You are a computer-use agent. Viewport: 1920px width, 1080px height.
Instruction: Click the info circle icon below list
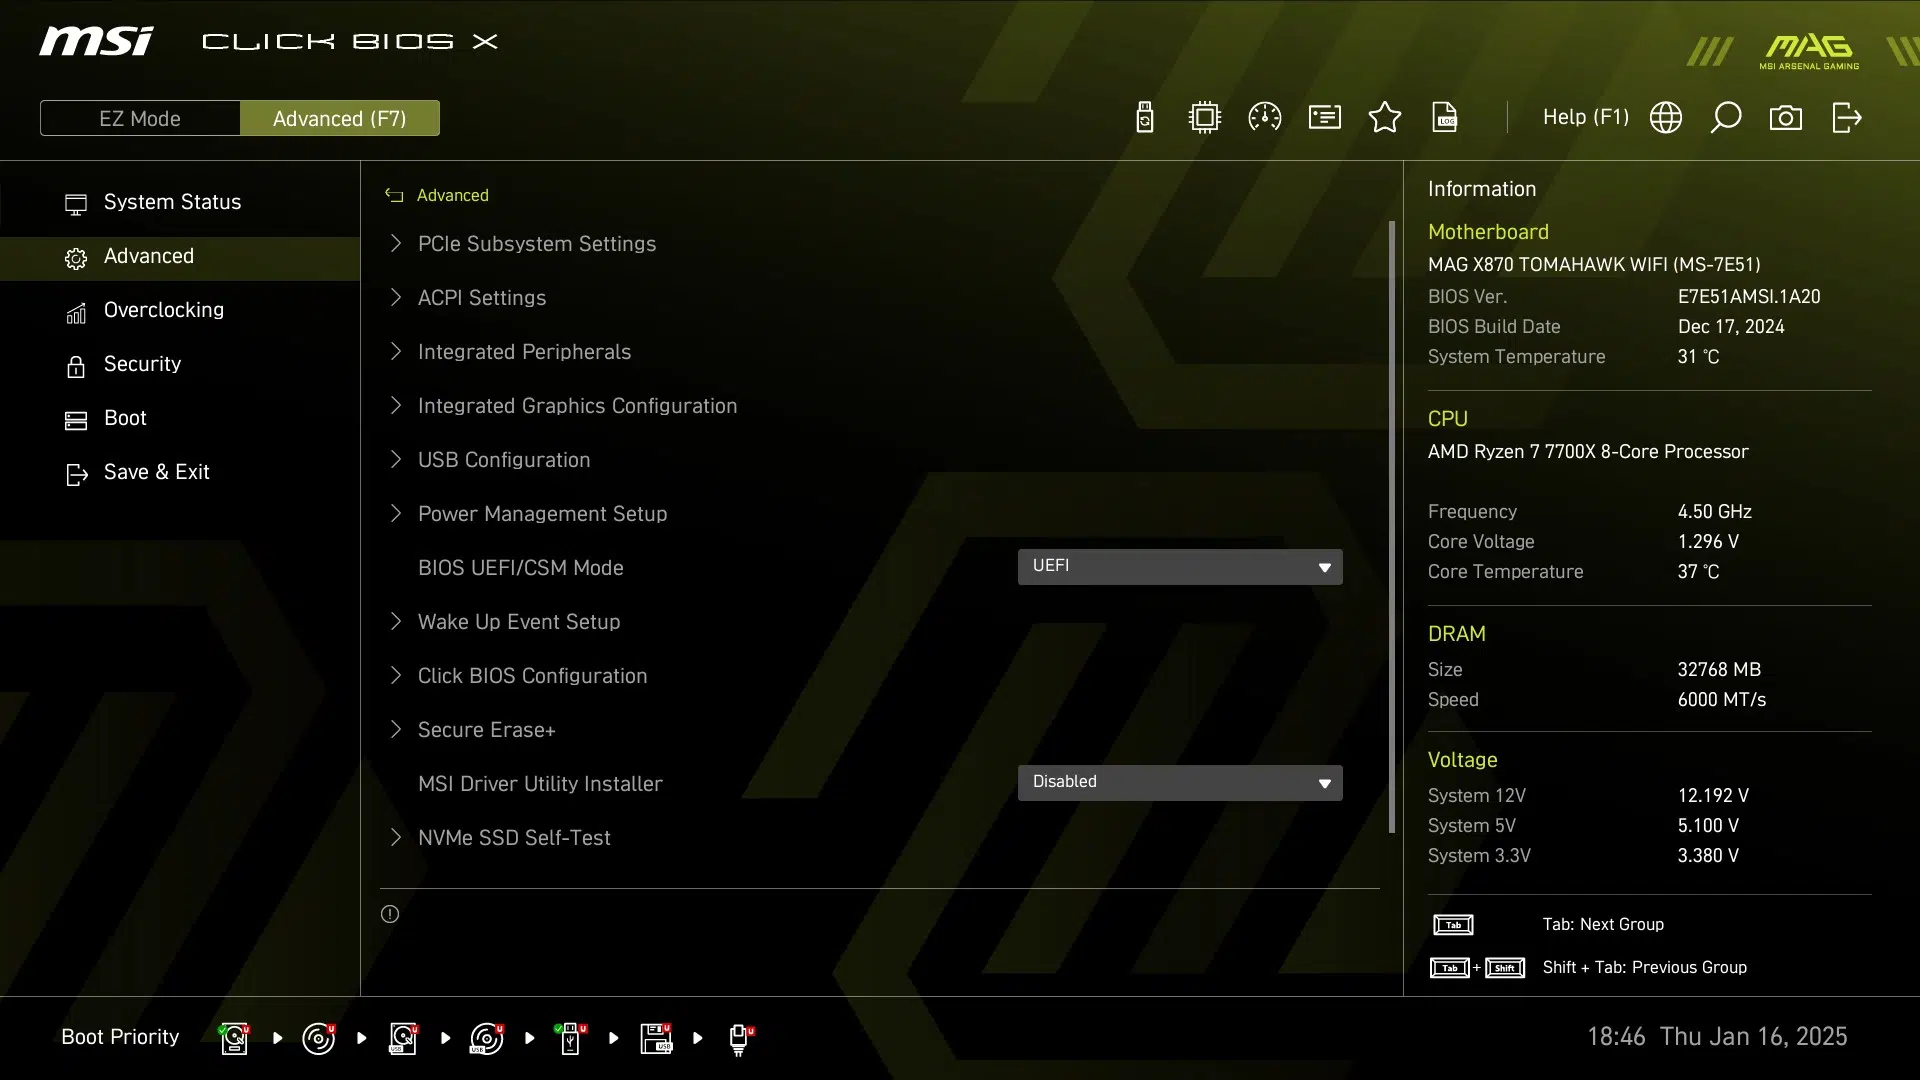pyautogui.click(x=390, y=914)
